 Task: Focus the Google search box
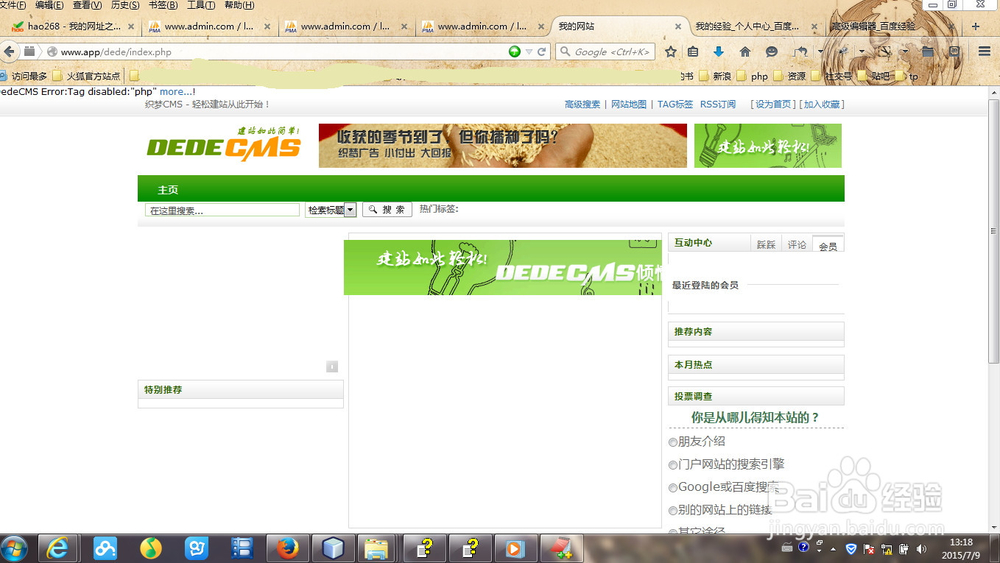pos(605,52)
